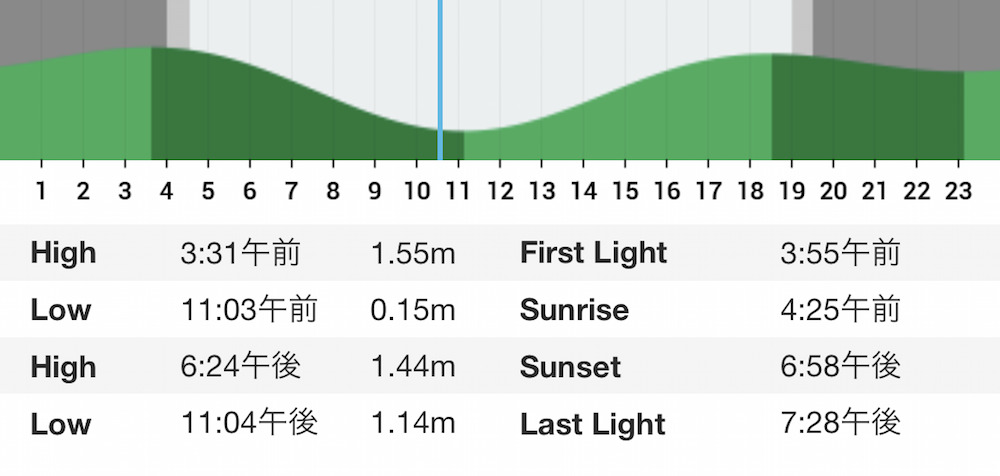Select hour 4 on the time axis
The width and height of the screenshot is (1000, 476).
[166, 191]
